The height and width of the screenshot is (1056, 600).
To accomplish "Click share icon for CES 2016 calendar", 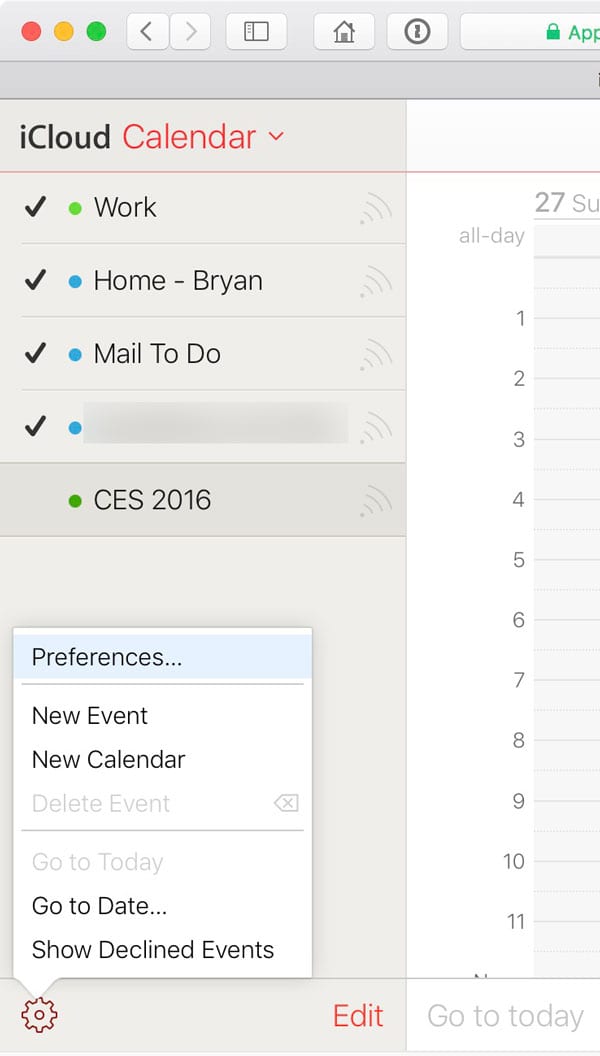I will point(376,500).
